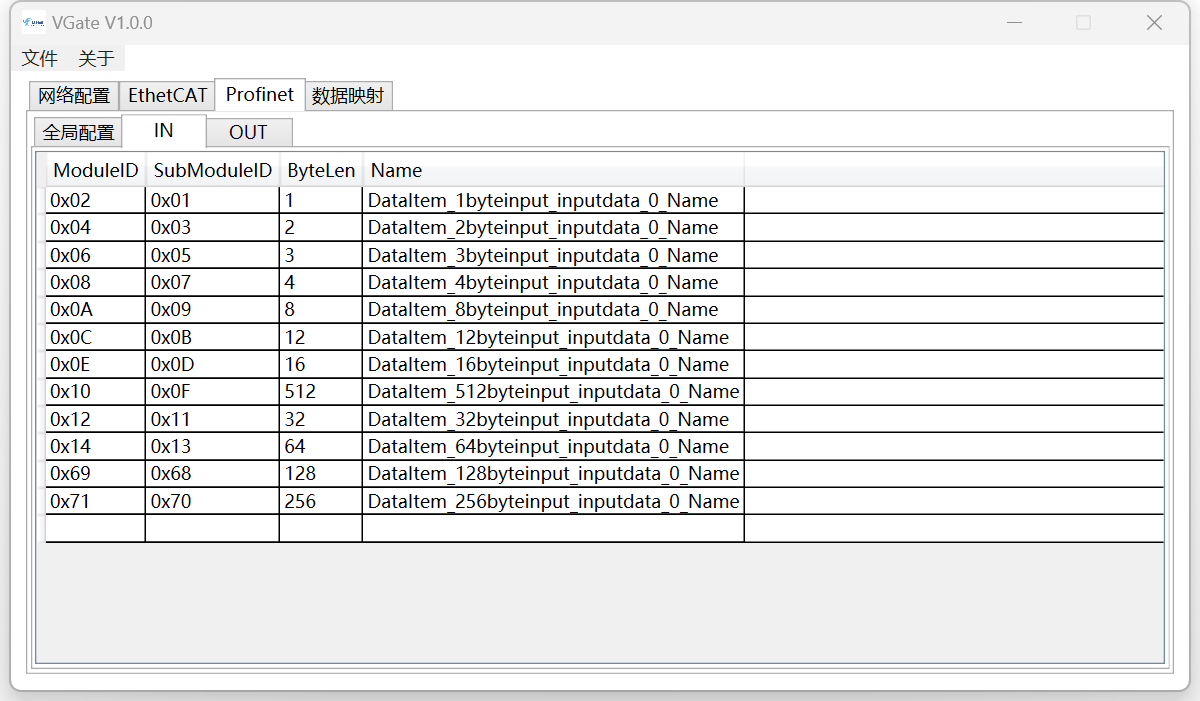Click SubModuleID cell 0x09
The height and width of the screenshot is (701, 1200).
coord(212,309)
